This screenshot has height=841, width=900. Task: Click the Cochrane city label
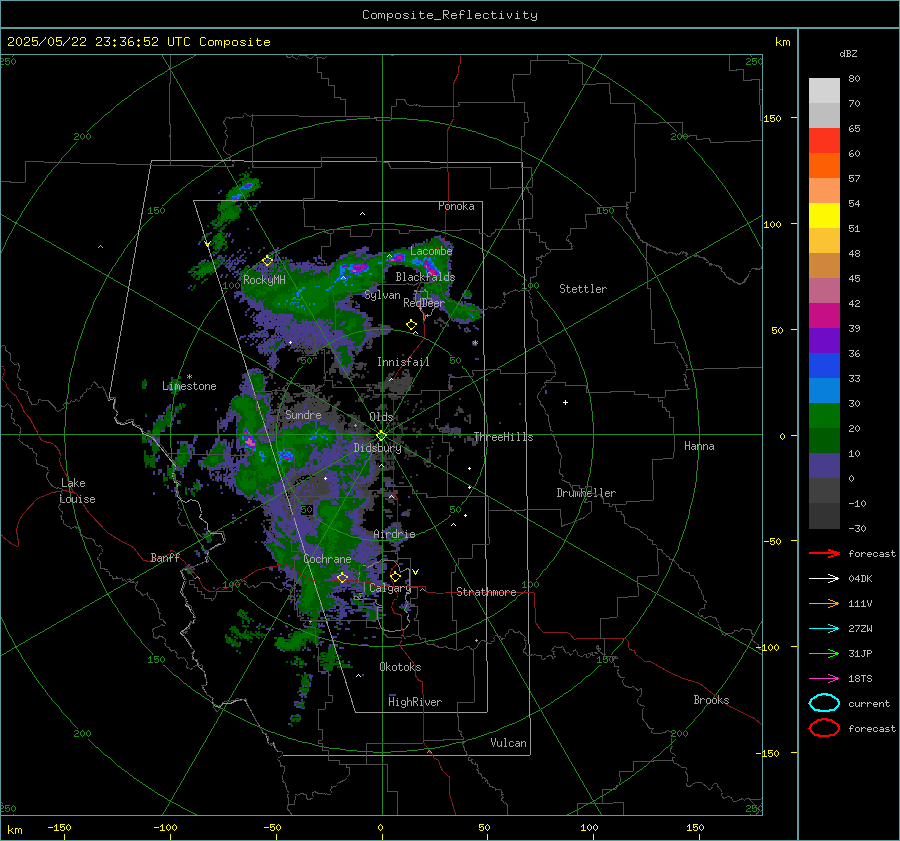(x=327, y=559)
